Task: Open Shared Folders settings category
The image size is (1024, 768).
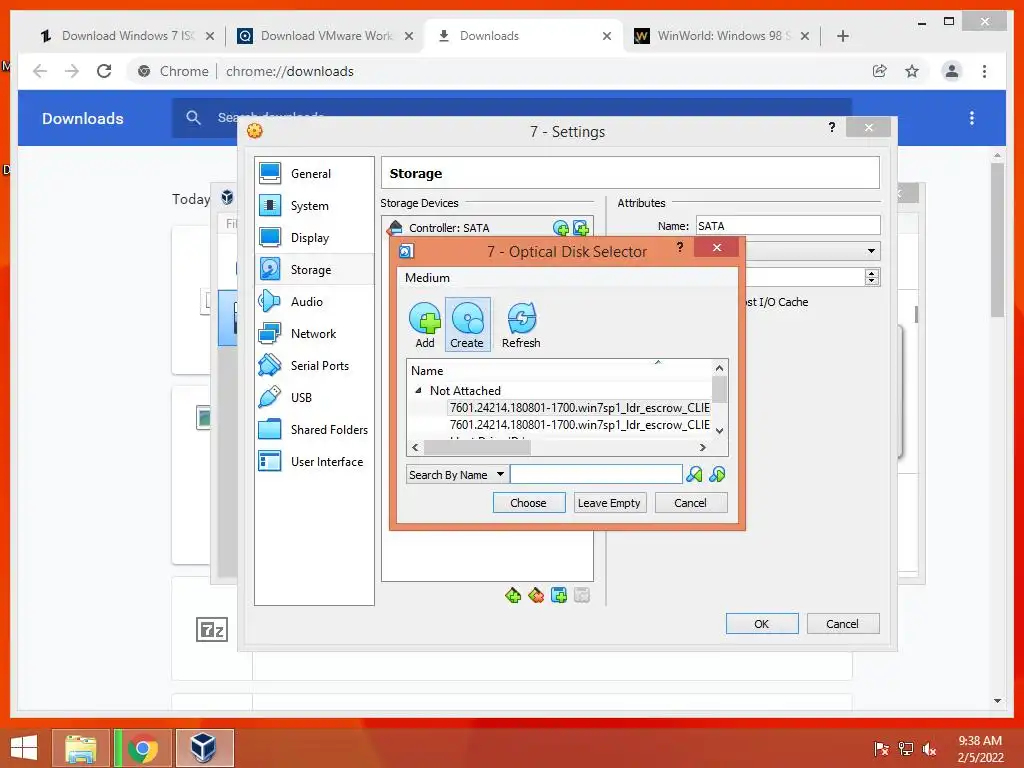Action: (314, 430)
